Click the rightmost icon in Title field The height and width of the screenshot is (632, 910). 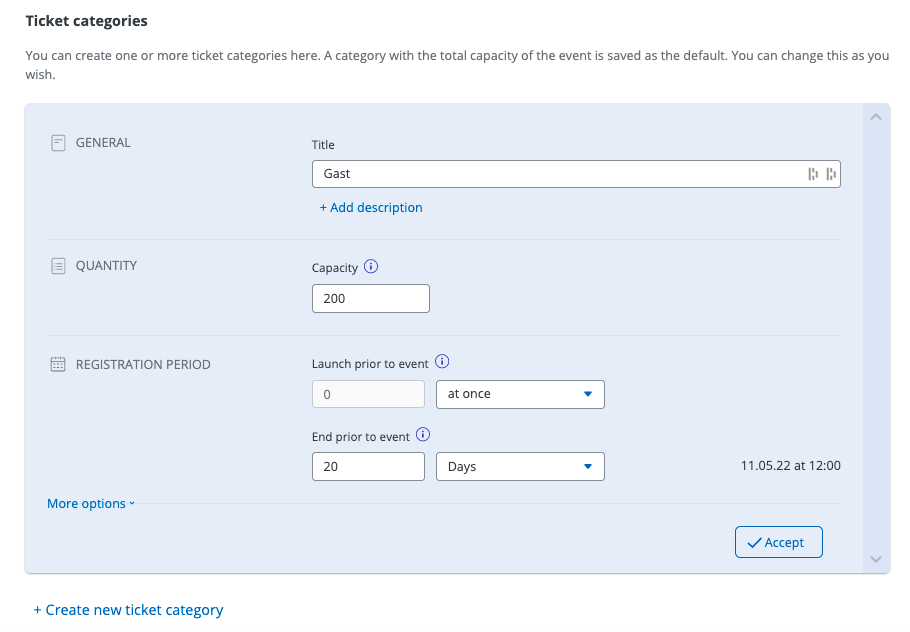(831, 174)
